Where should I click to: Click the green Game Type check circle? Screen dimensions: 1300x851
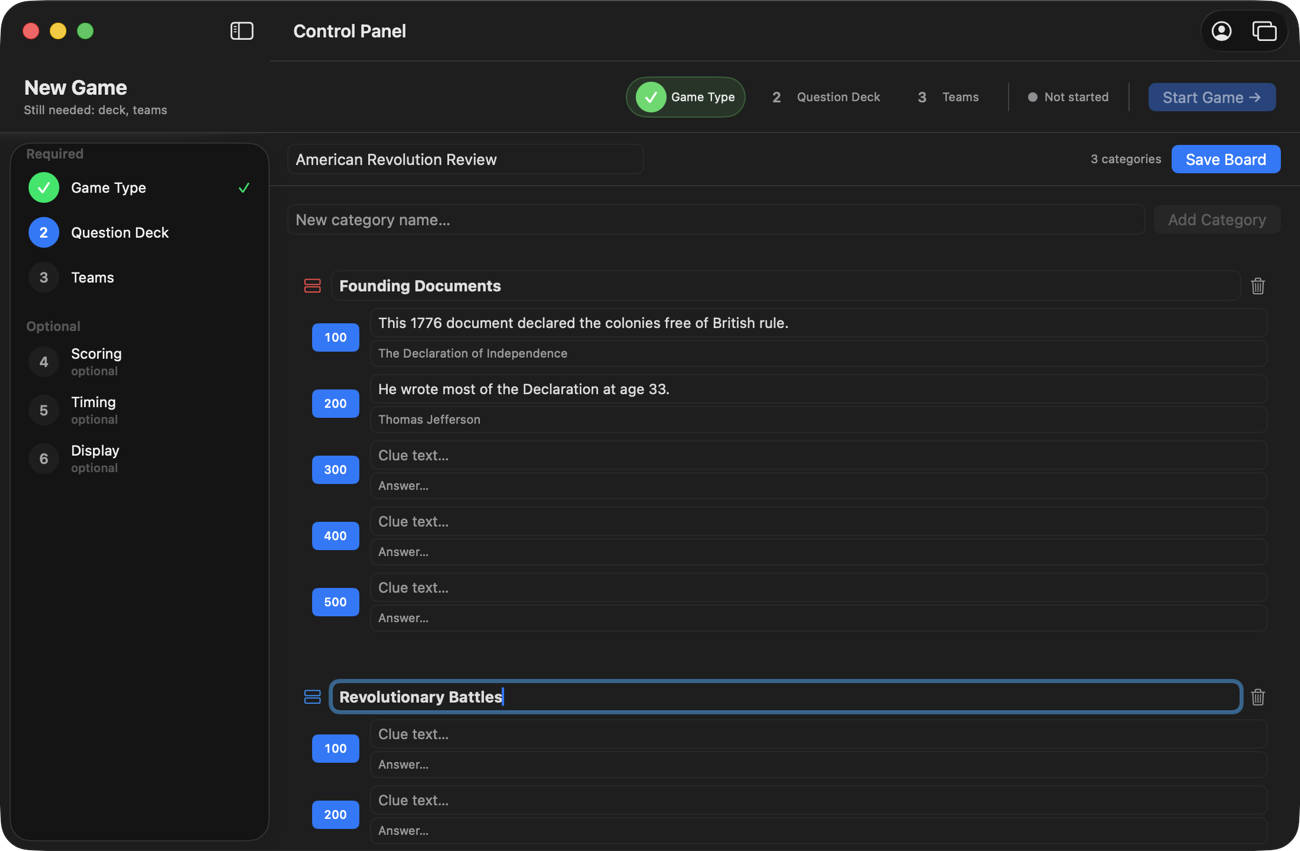[x=43, y=188]
